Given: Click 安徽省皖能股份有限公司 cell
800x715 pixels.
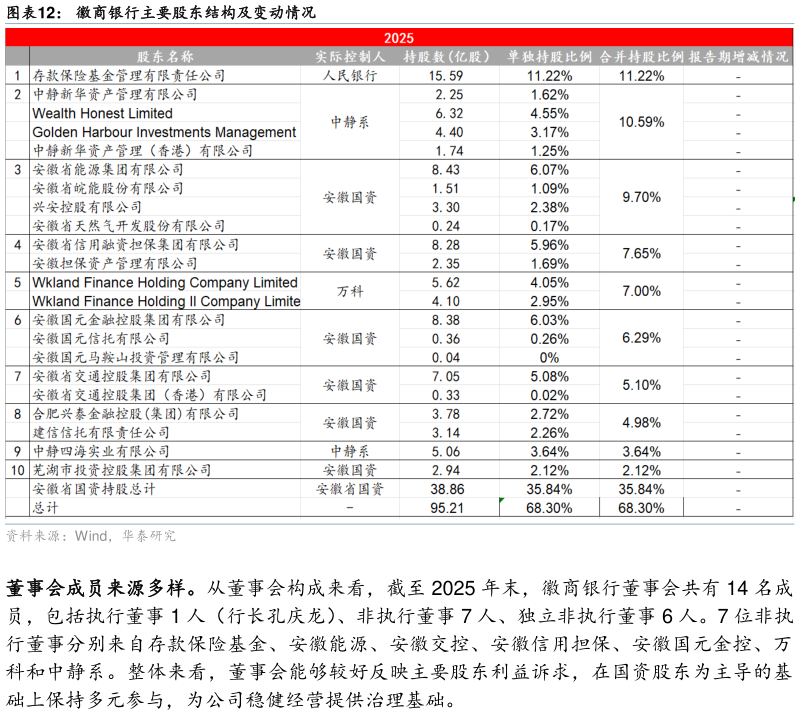Looking at the screenshot, I should pos(108,188).
